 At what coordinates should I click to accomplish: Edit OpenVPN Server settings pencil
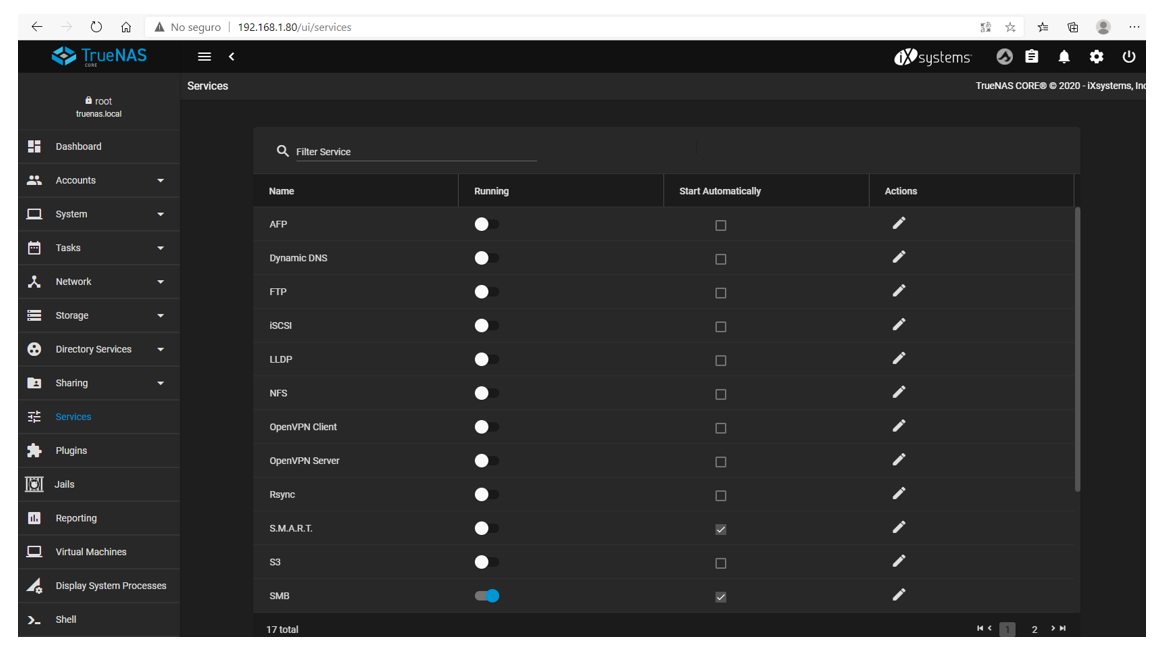tap(898, 460)
